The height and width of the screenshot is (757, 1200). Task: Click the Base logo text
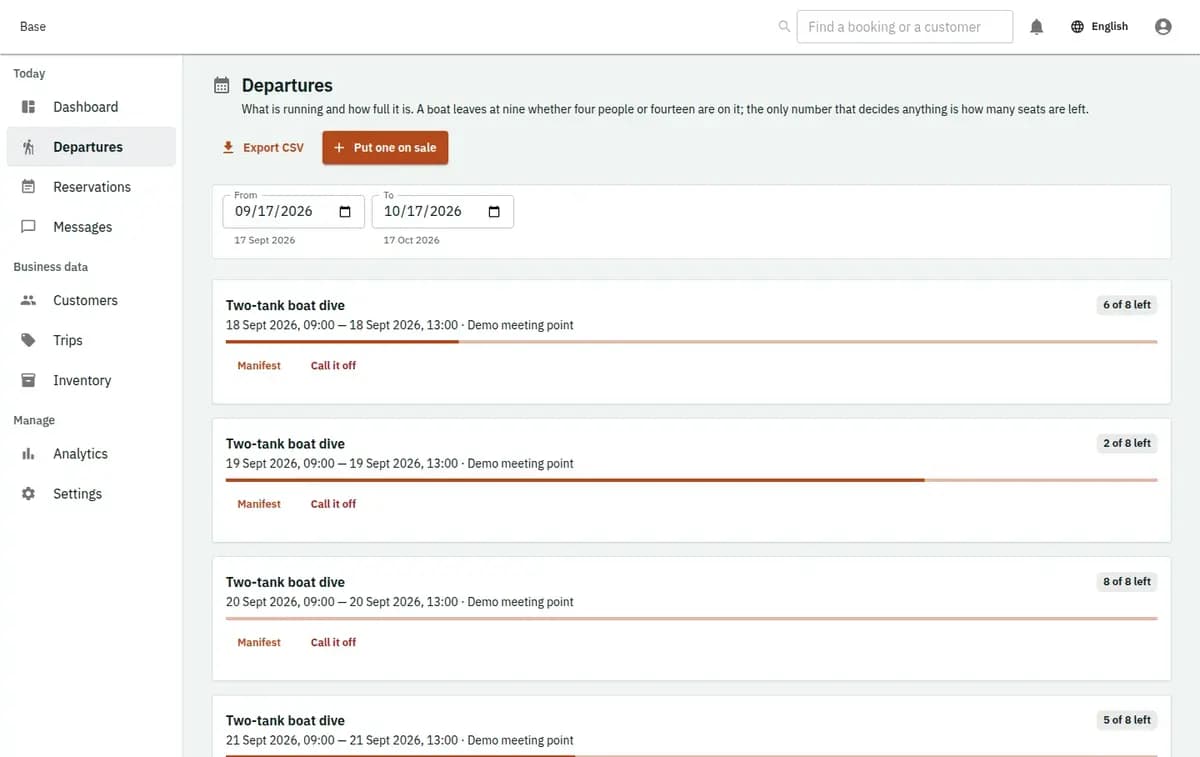coord(33,27)
